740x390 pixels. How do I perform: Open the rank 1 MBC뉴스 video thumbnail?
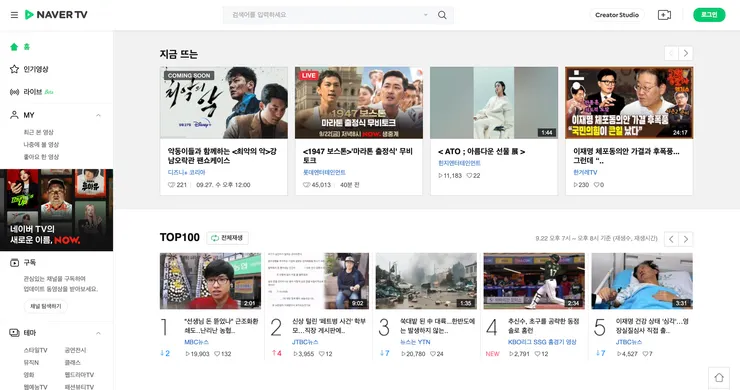click(210, 281)
